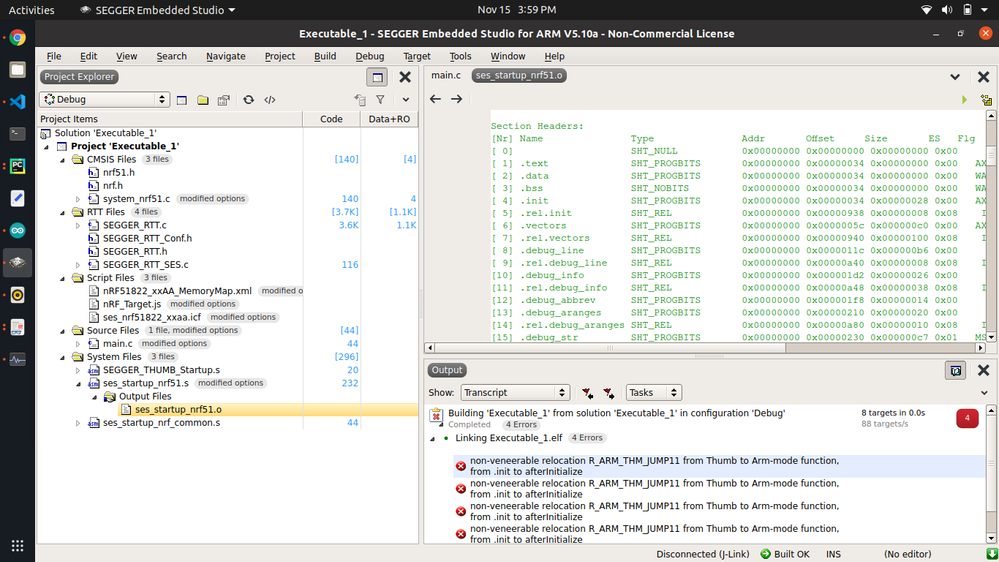Open the Build menu
999x562 pixels.
click(x=325, y=56)
